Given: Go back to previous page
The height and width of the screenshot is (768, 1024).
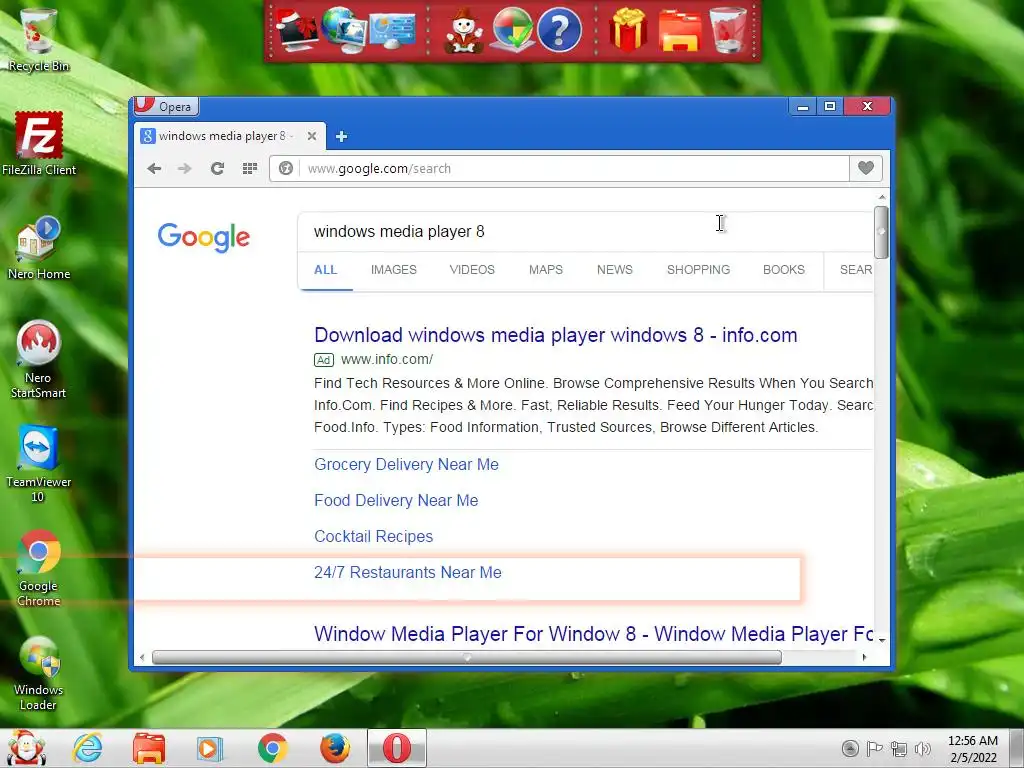Looking at the screenshot, I should pos(154,168).
